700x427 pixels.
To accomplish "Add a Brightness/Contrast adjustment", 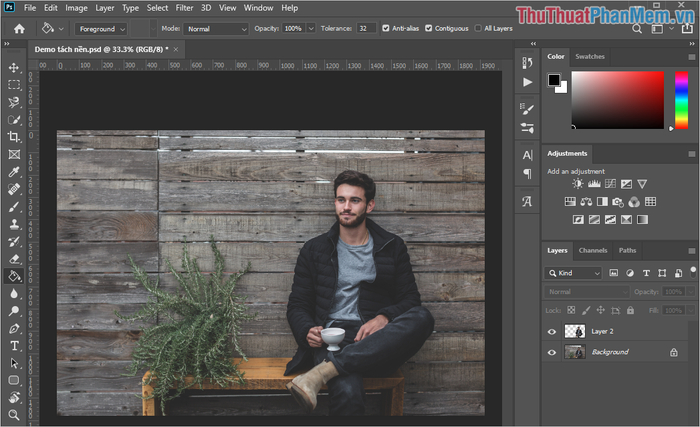I will 578,184.
